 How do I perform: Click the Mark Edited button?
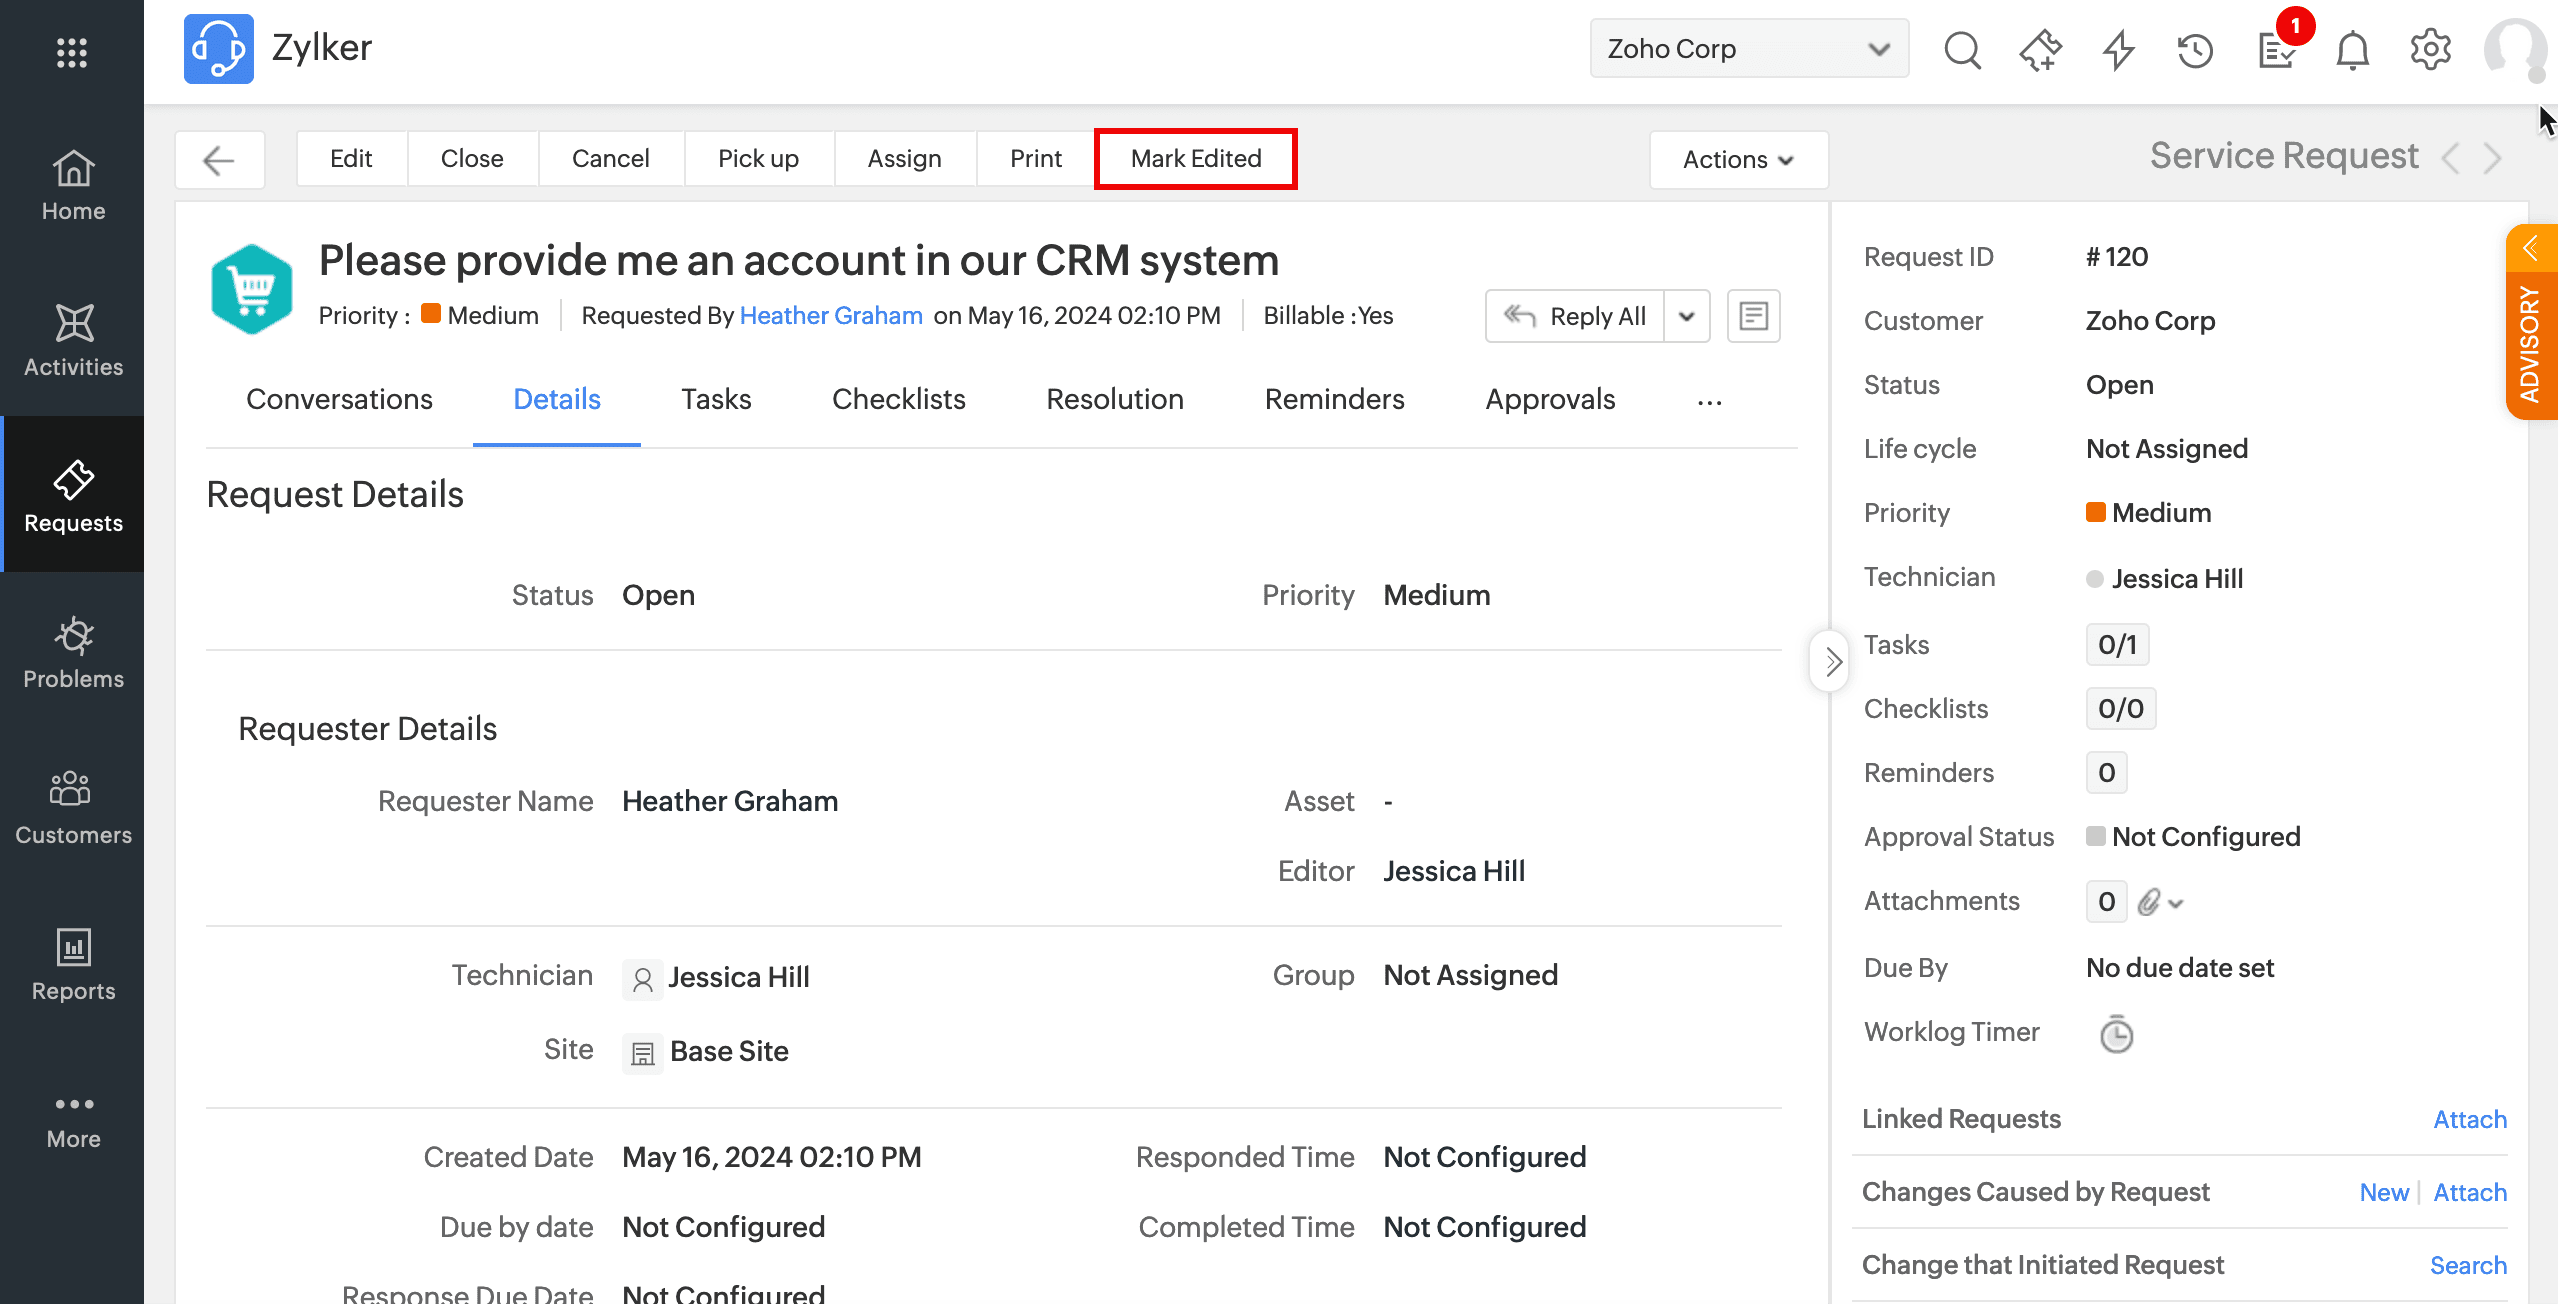point(1195,159)
